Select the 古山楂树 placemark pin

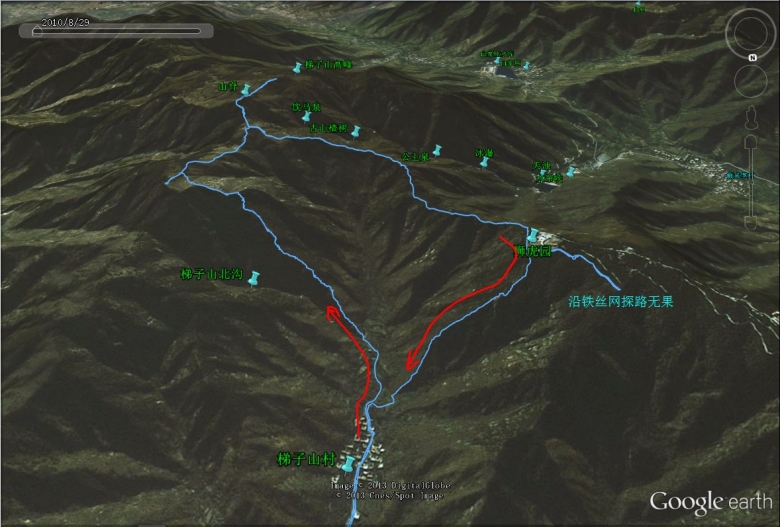tap(356, 131)
